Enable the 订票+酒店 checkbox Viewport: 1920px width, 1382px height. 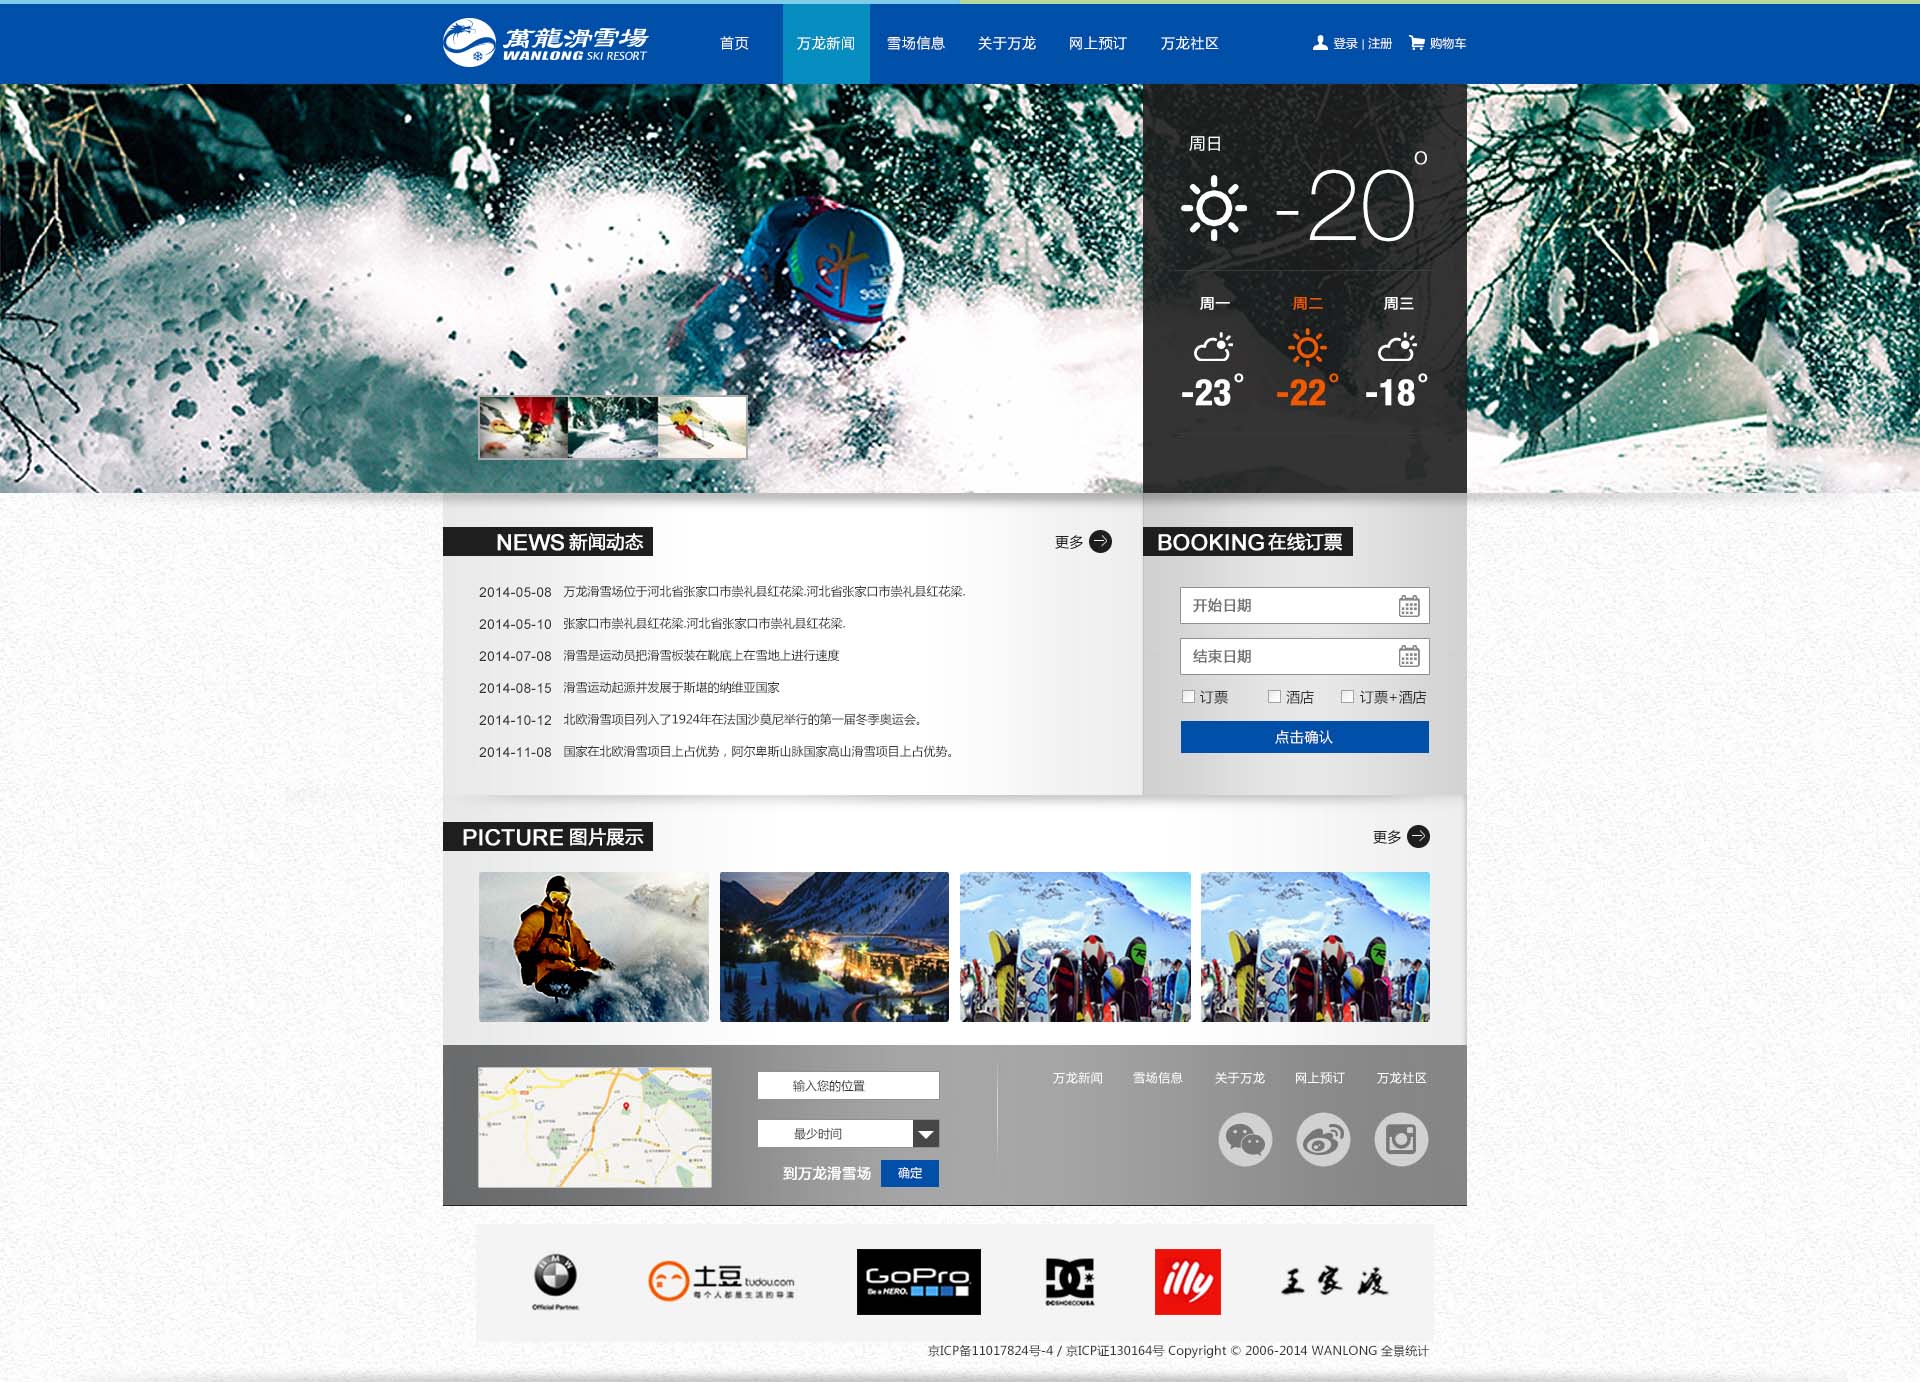click(1347, 697)
